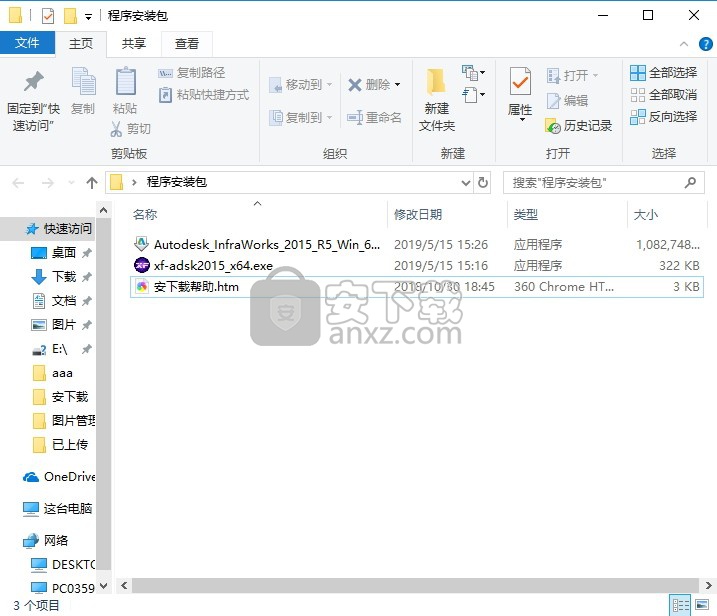Viewport: 717px width, 616px height.
Task: Switch to Large icons view in status bar
Action: pyautogui.click(x=702, y=605)
